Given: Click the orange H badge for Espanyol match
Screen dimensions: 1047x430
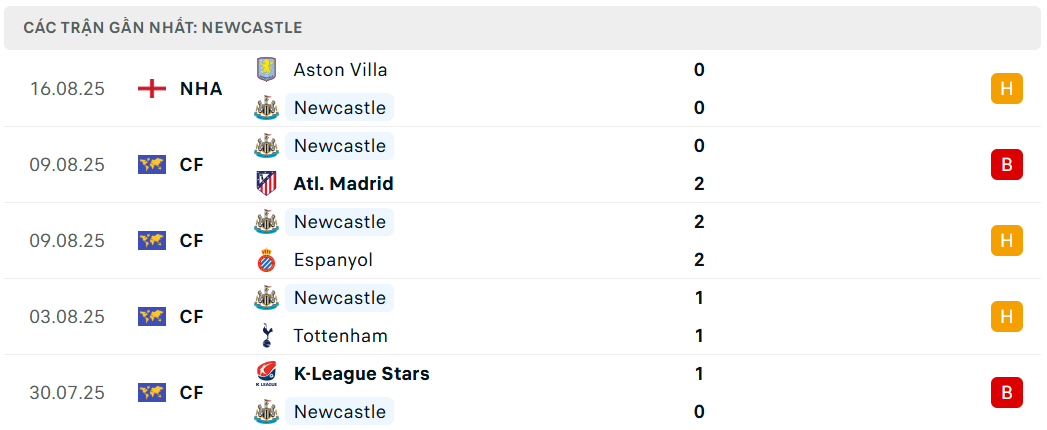Looking at the screenshot, I should (1006, 240).
